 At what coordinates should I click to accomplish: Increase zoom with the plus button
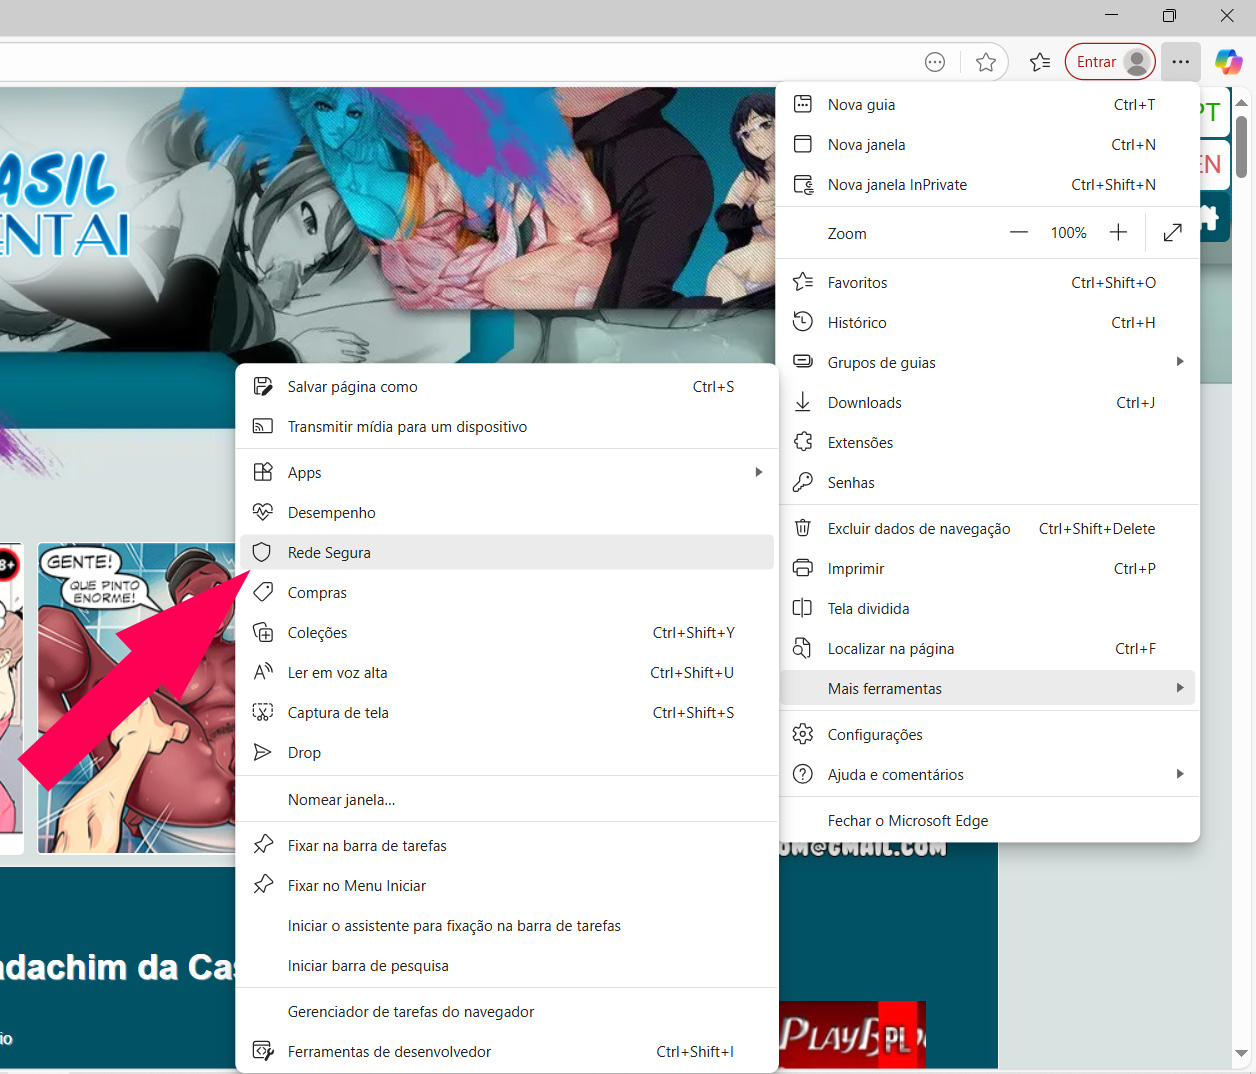(x=1118, y=233)
